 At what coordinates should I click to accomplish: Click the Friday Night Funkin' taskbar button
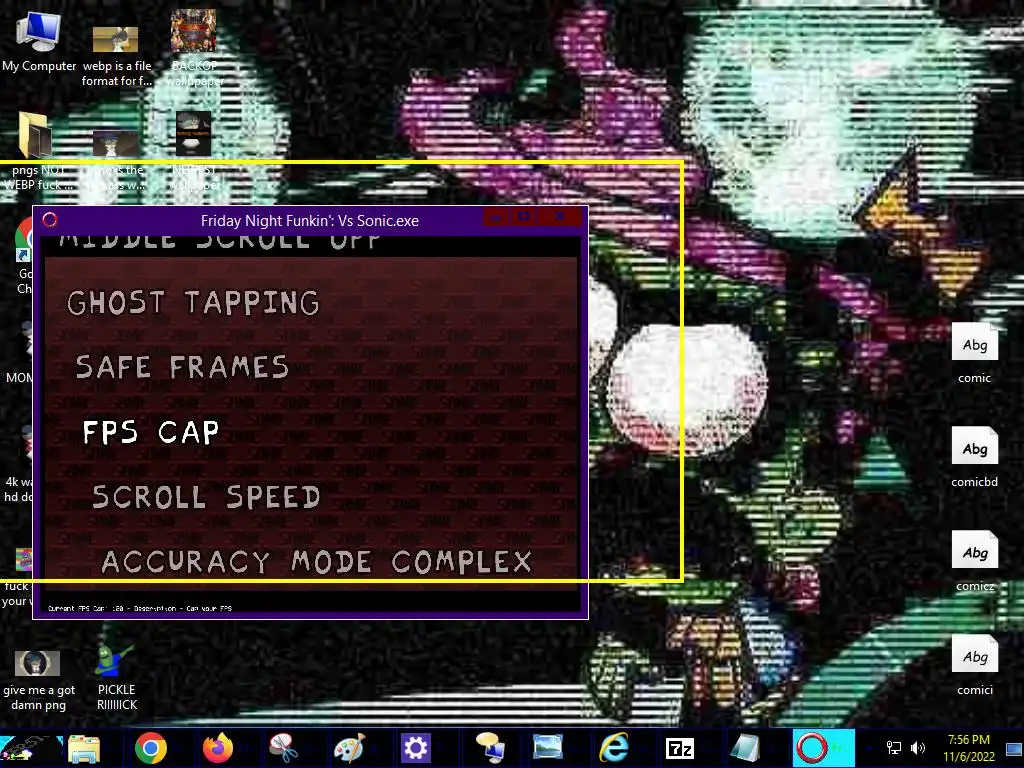[x=824, y=748]
